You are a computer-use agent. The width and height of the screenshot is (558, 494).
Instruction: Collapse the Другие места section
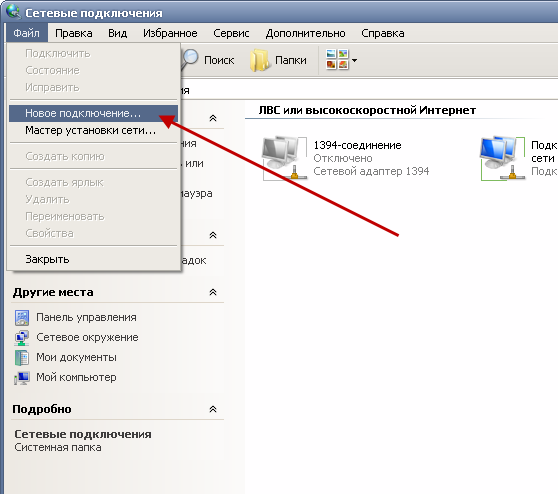pyautogui.click(x=213, y=292)
